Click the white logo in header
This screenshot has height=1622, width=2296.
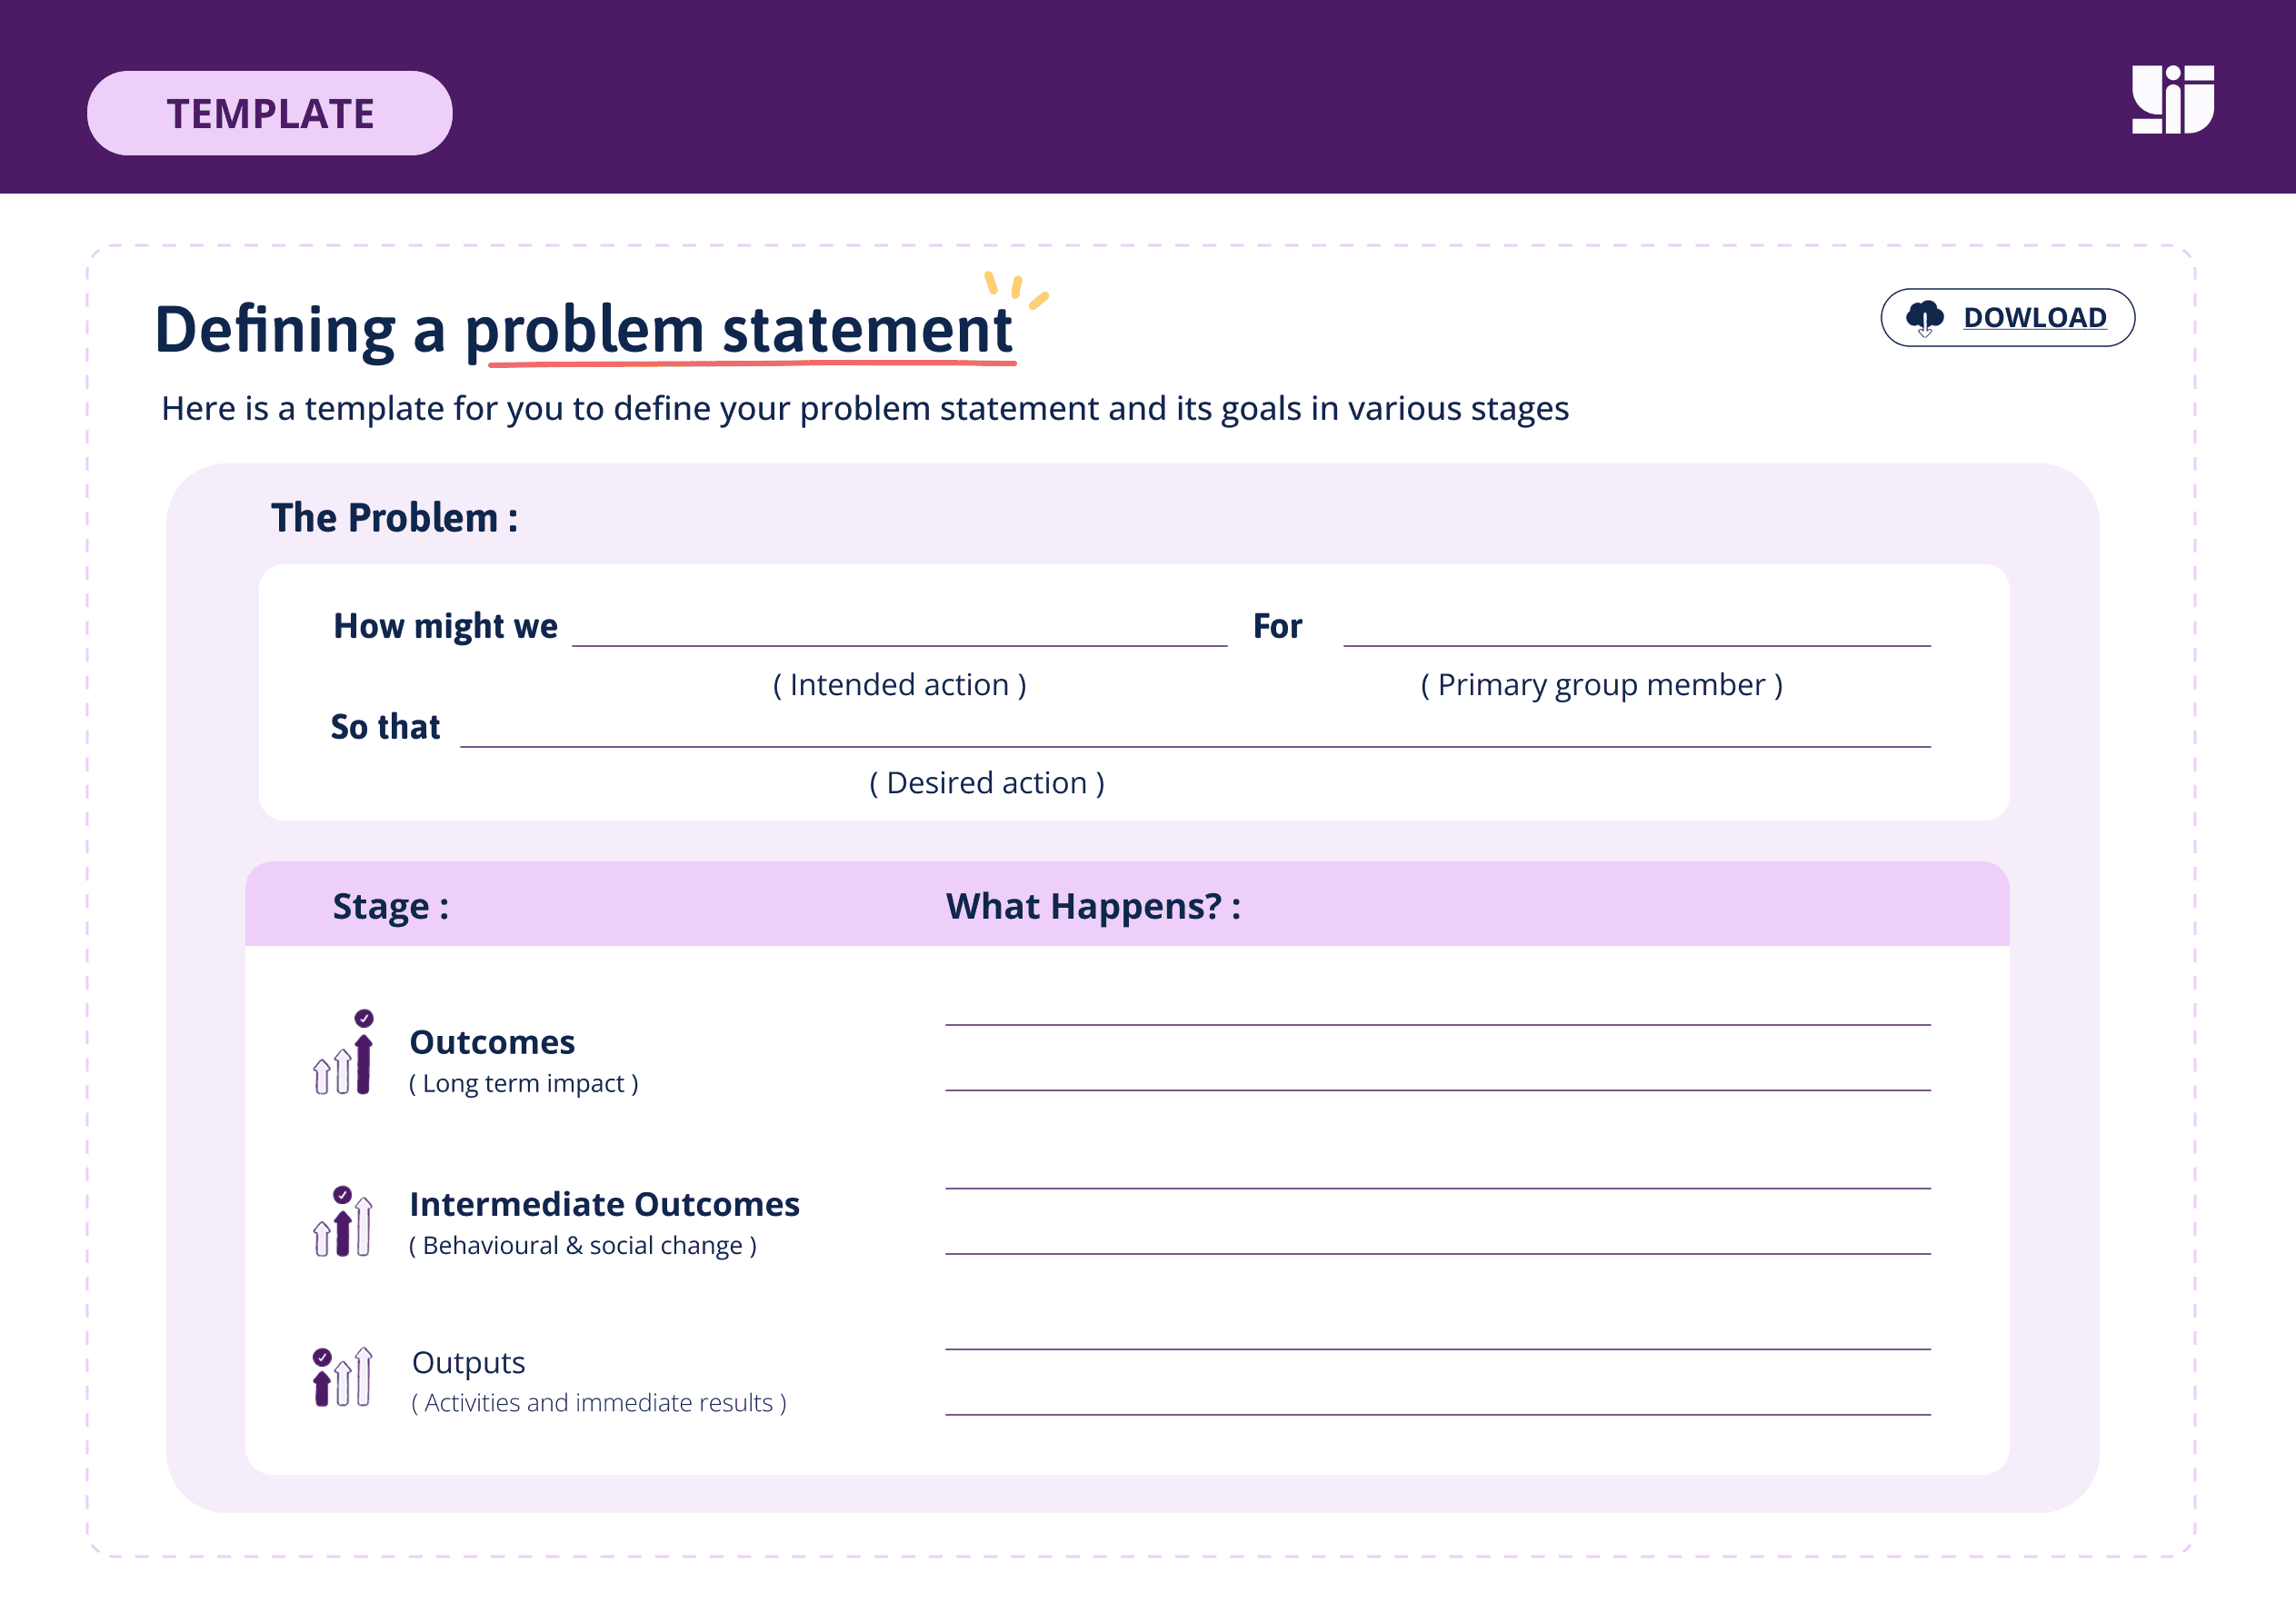tap(2172, 99)
